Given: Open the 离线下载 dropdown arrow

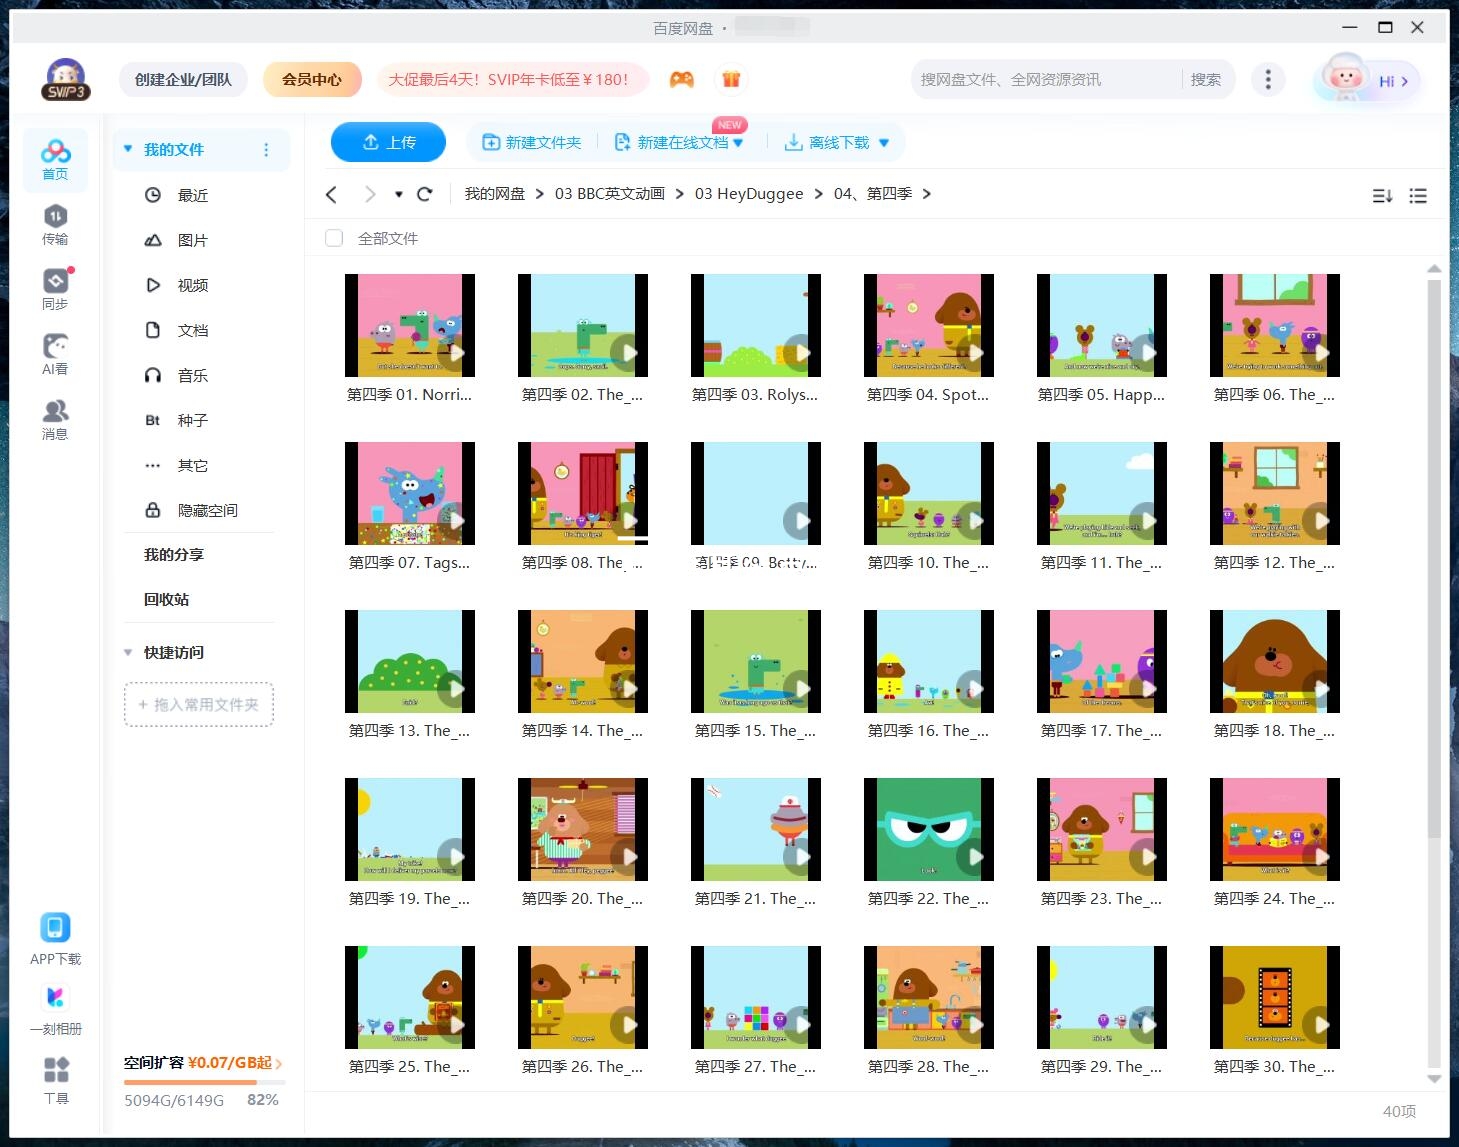Looking at the screenshot, I should pos(884,142).
